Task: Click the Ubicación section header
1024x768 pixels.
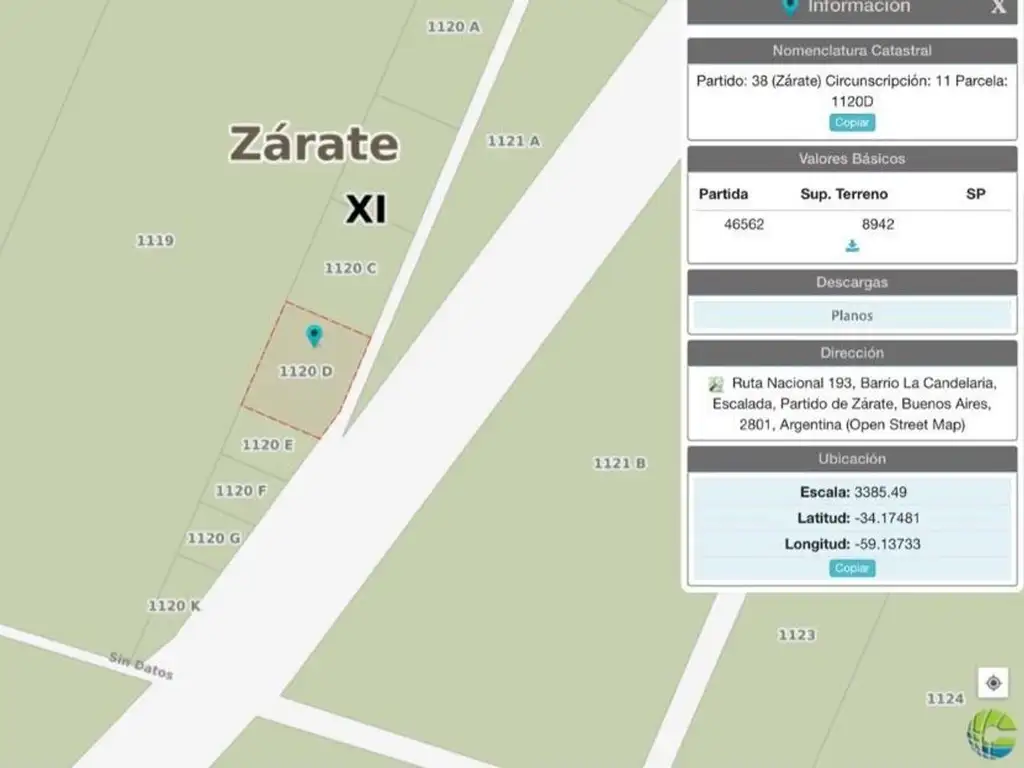Action: point(852,459)
